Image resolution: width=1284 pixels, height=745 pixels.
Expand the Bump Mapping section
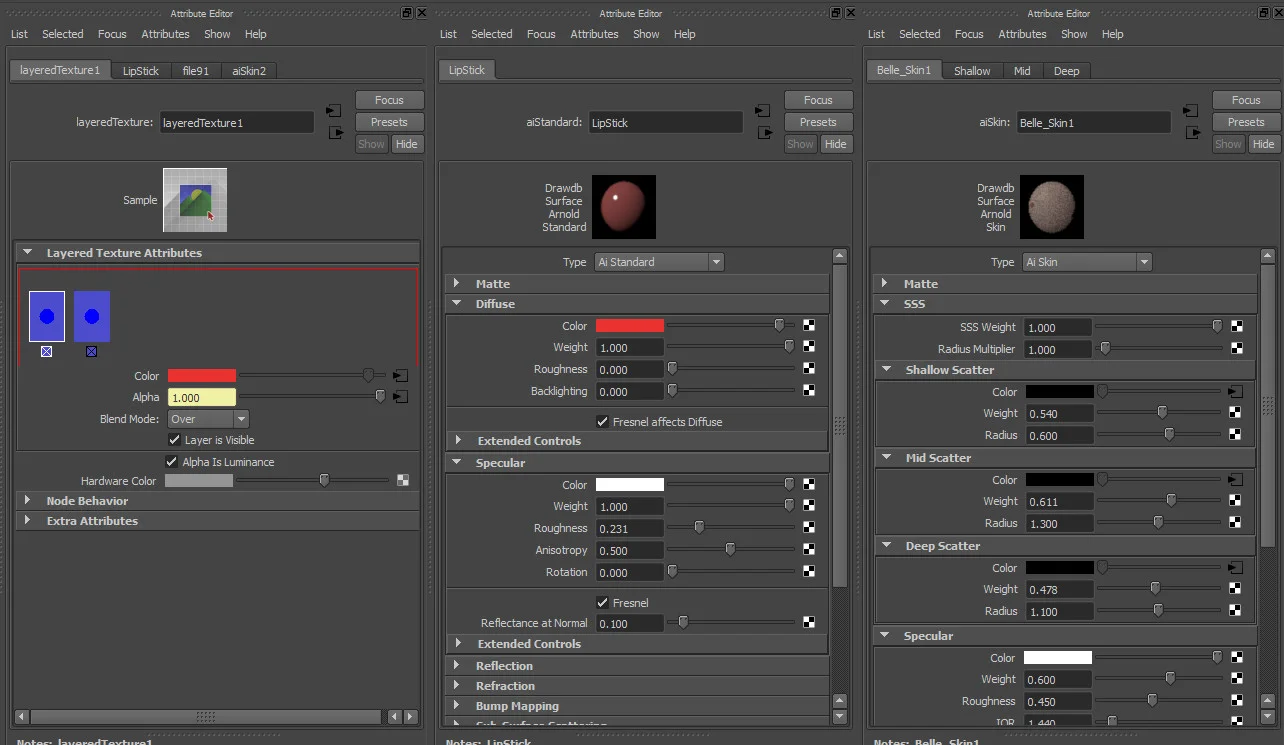456,706
